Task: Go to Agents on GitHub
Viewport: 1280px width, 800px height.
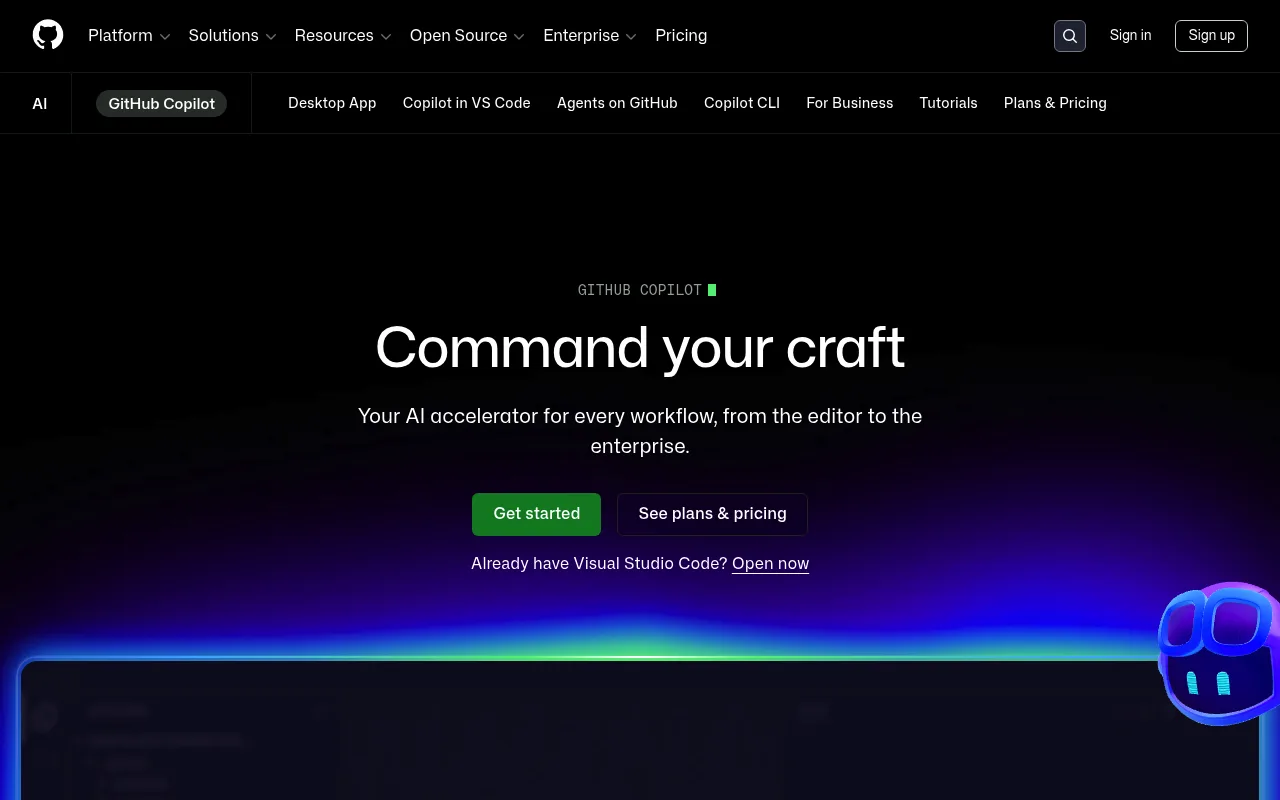Action: point(617,103)
